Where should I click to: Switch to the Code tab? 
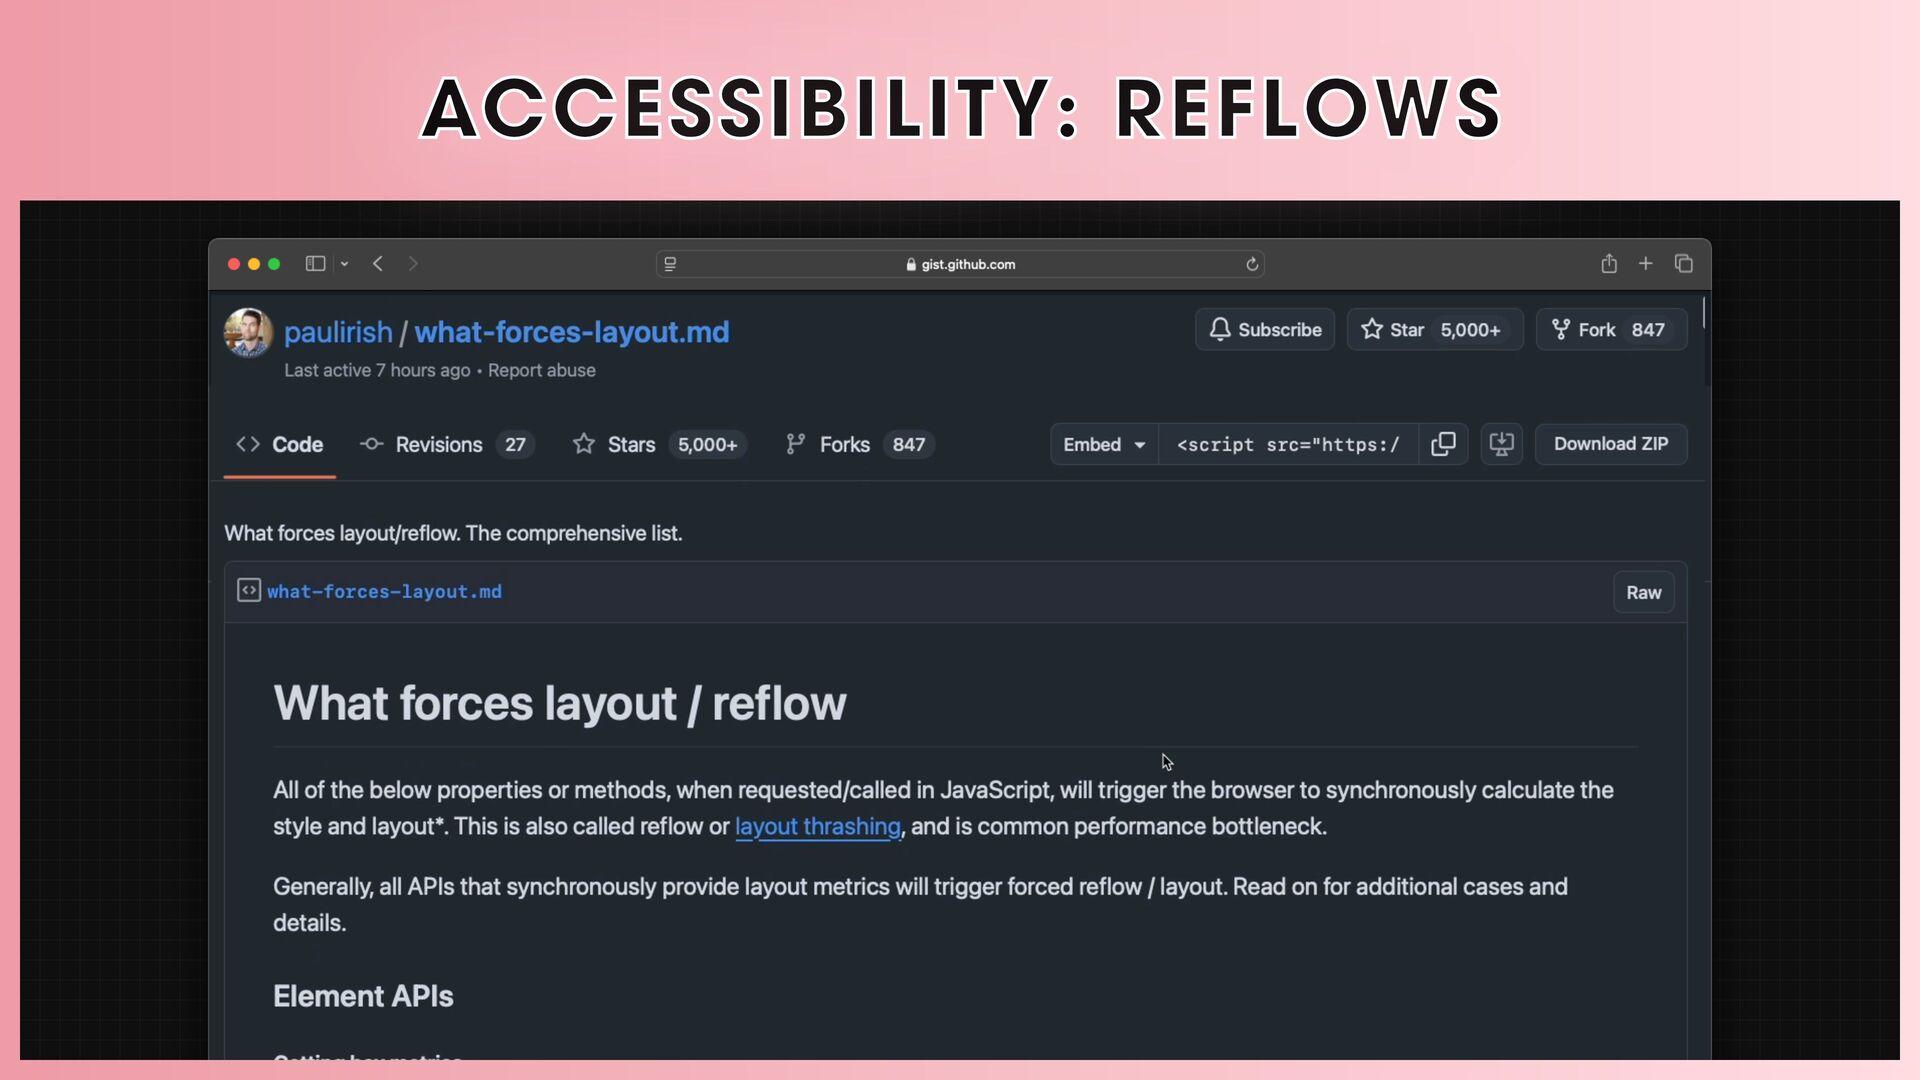tap(280, 445)
